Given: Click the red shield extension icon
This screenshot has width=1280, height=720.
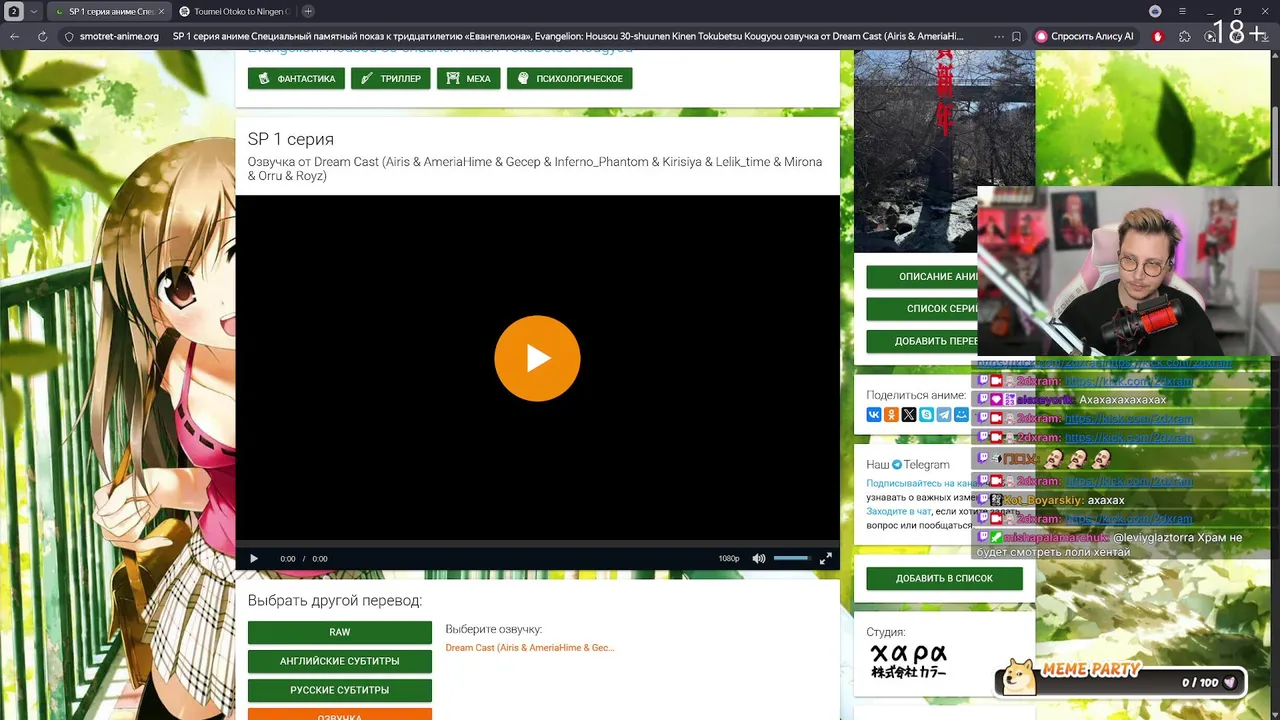Looking at the screenshot, I should 1158,36.
